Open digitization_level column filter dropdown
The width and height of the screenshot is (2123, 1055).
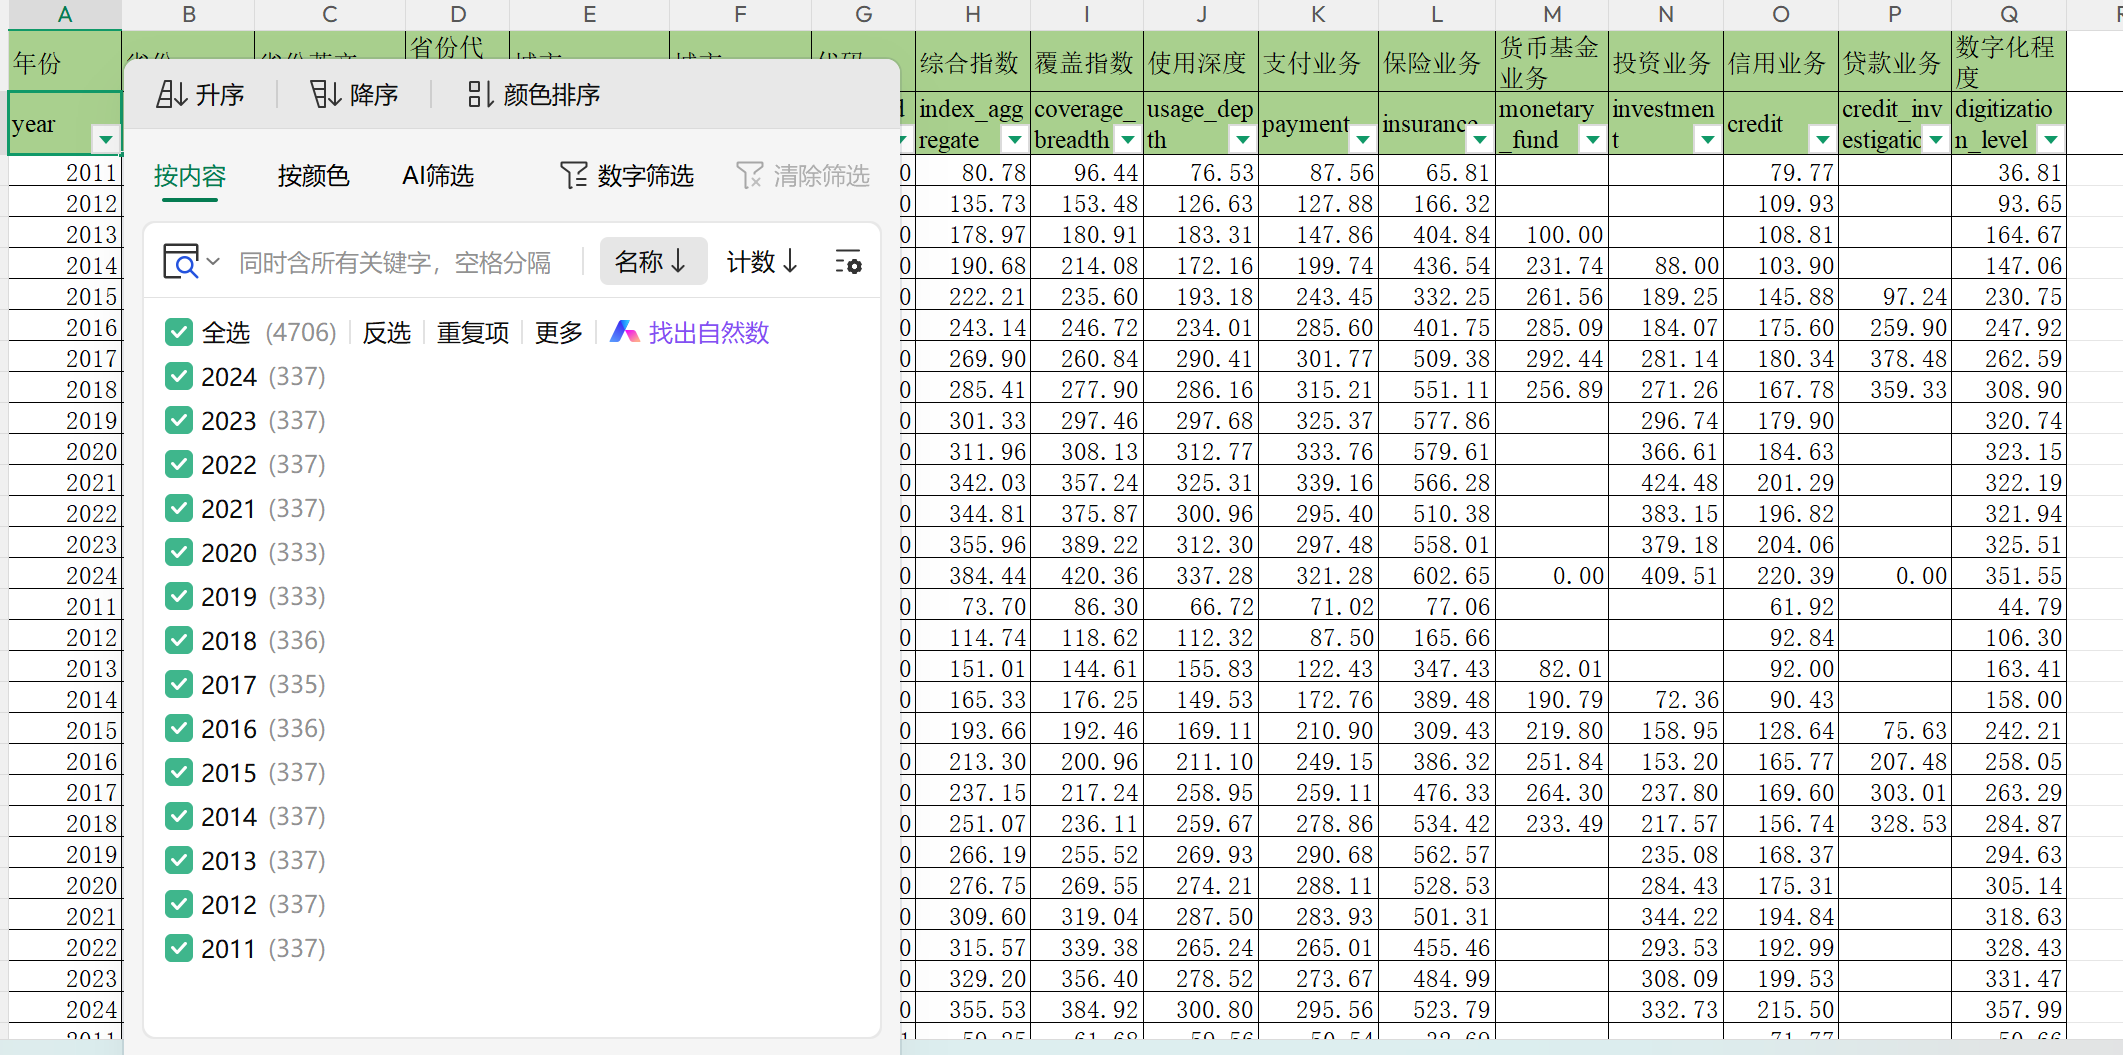pos(2051,139)
